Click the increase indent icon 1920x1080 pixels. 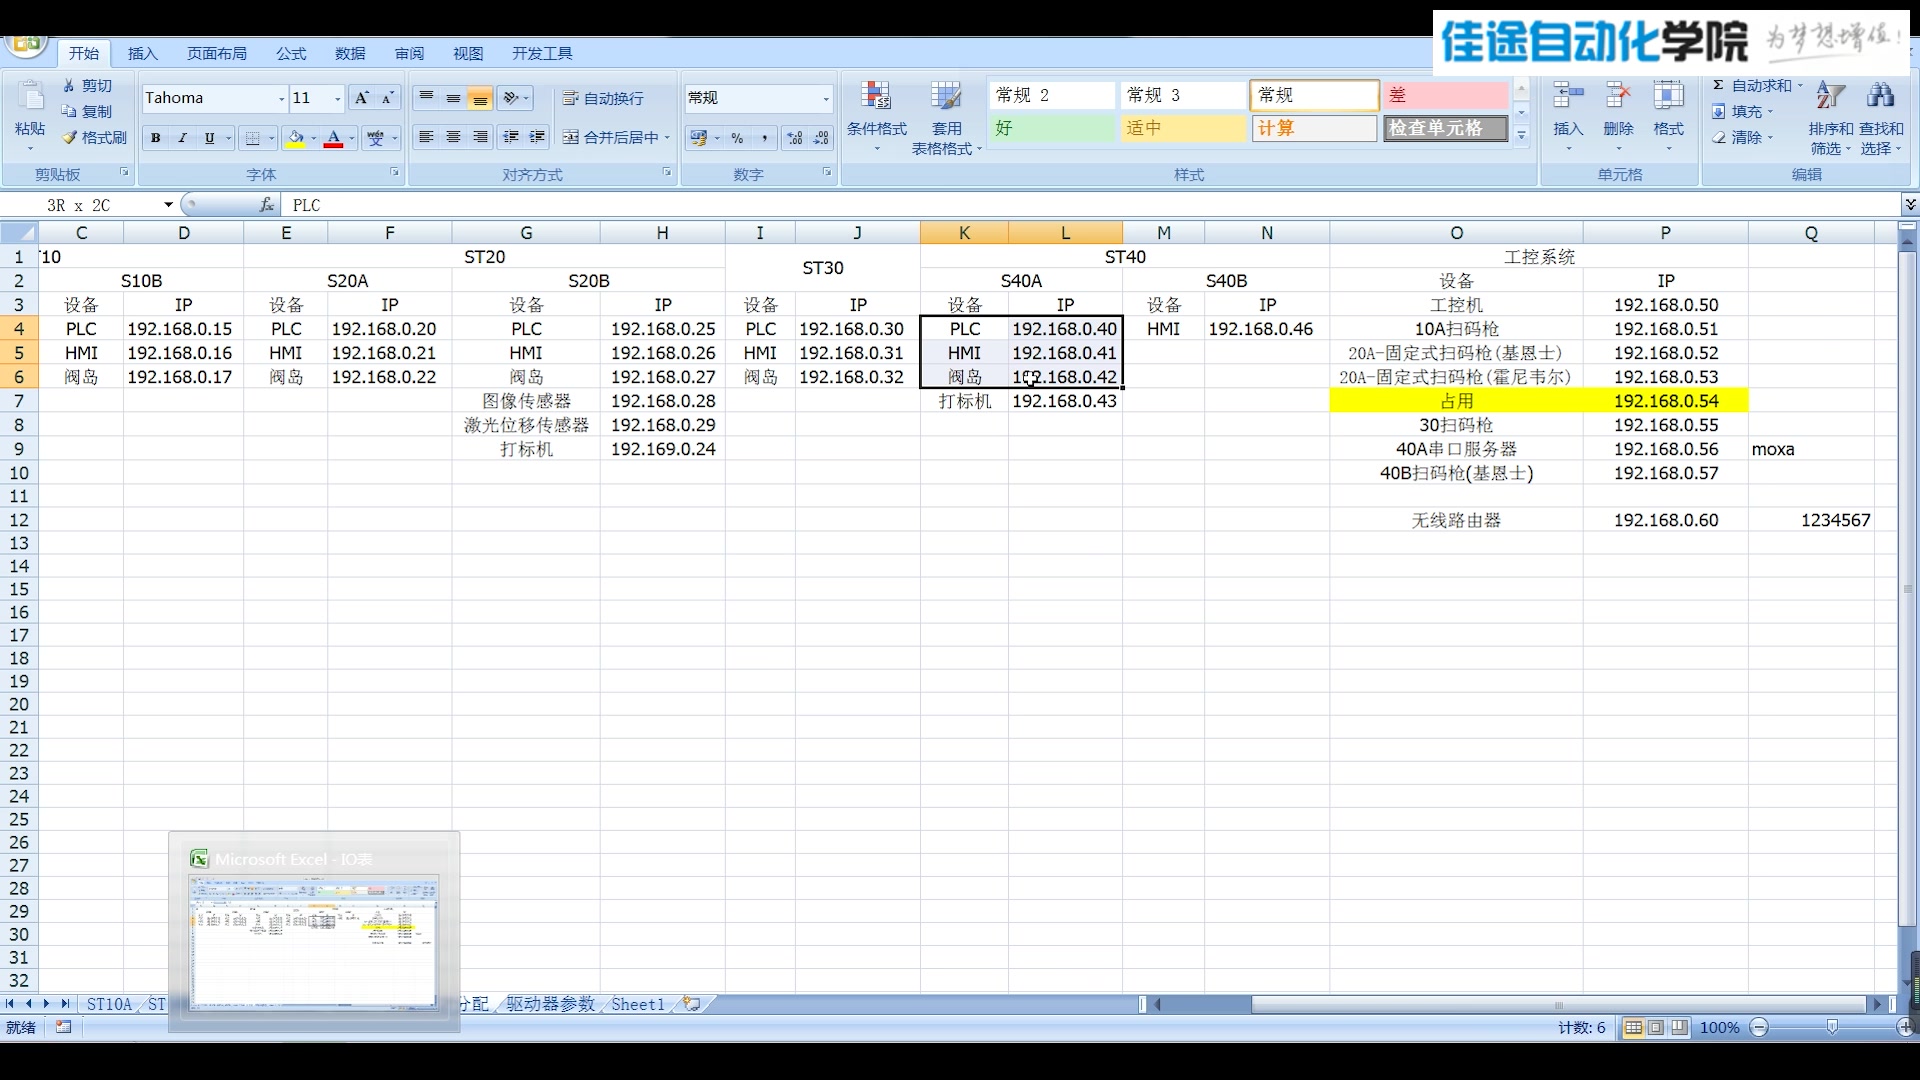coord(538,137)
